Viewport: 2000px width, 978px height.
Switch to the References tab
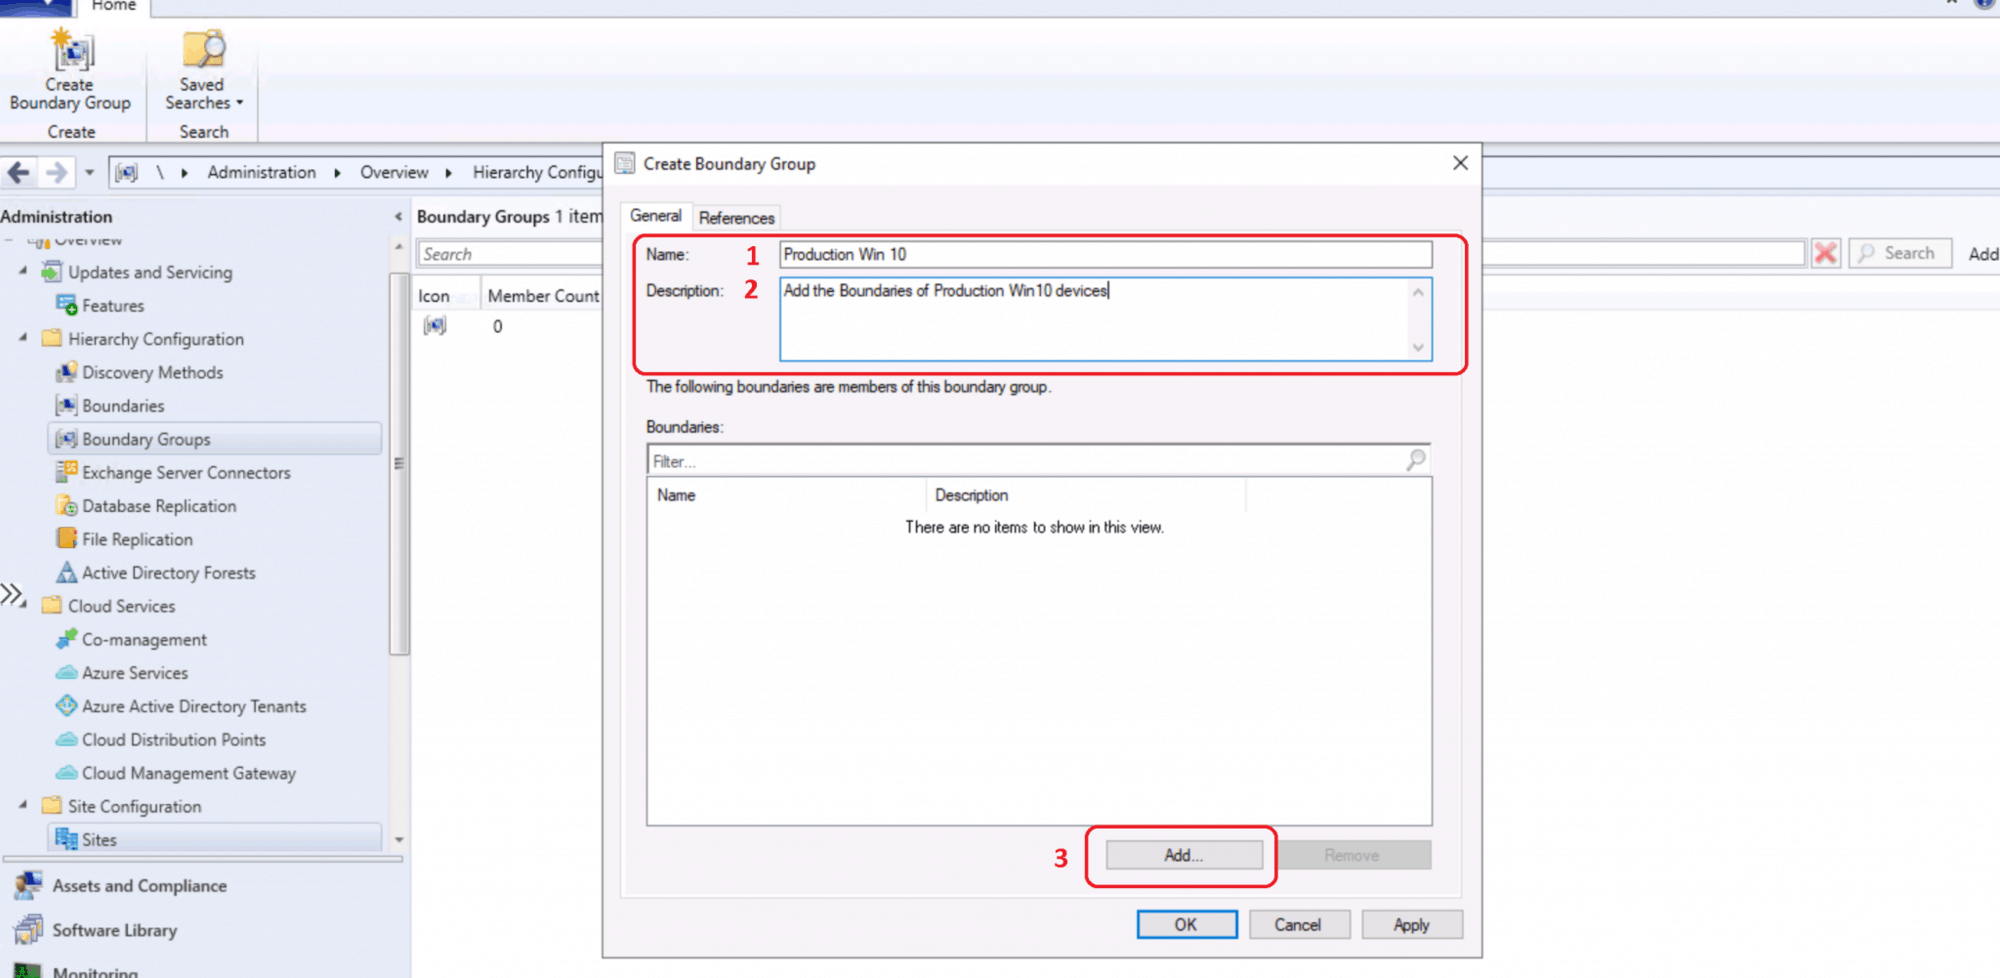736,217
